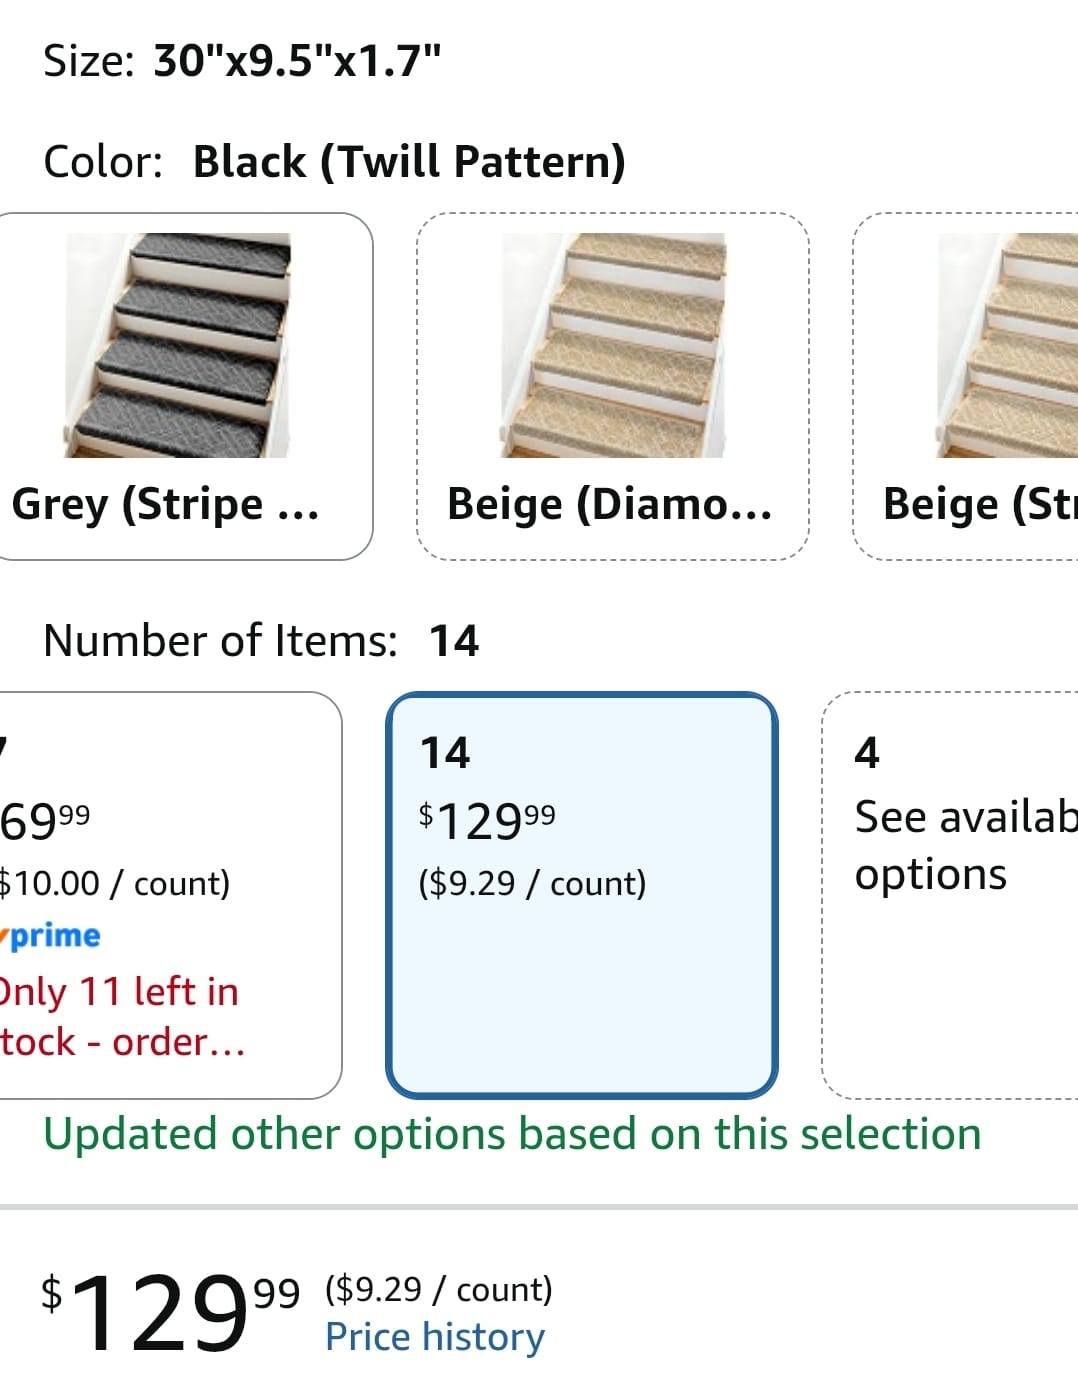The image size is (1078, 1379).
Task: Click the ($9.29 / count) text beside main price
Action: pos(439,1289)
